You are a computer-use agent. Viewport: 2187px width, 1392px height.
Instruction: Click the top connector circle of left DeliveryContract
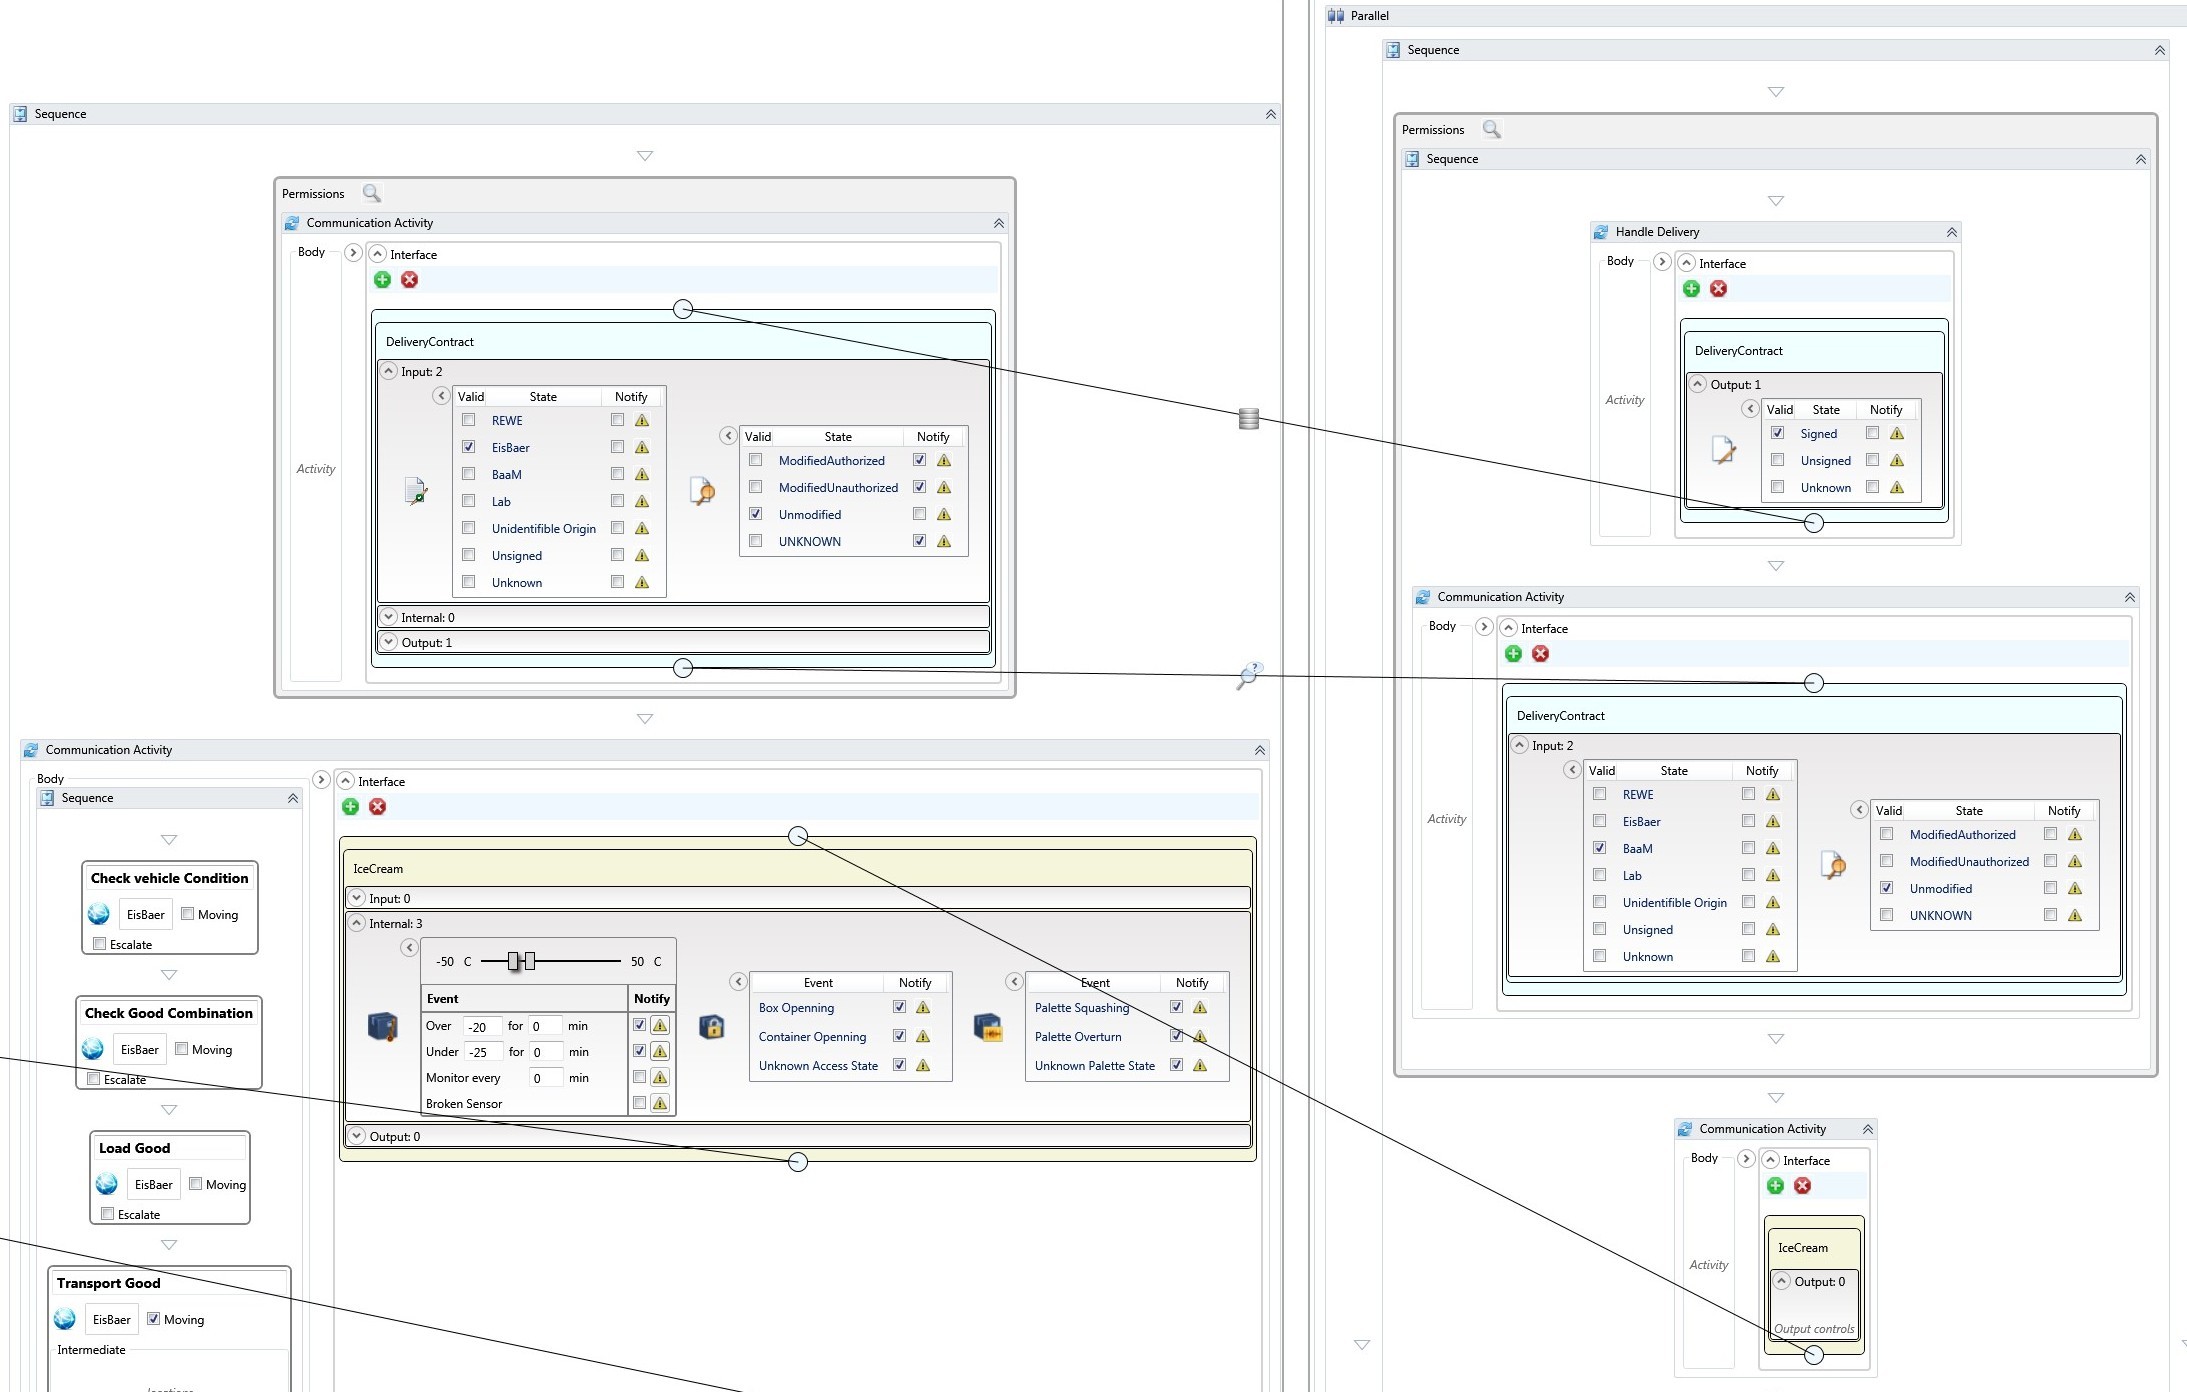[683, 309]
